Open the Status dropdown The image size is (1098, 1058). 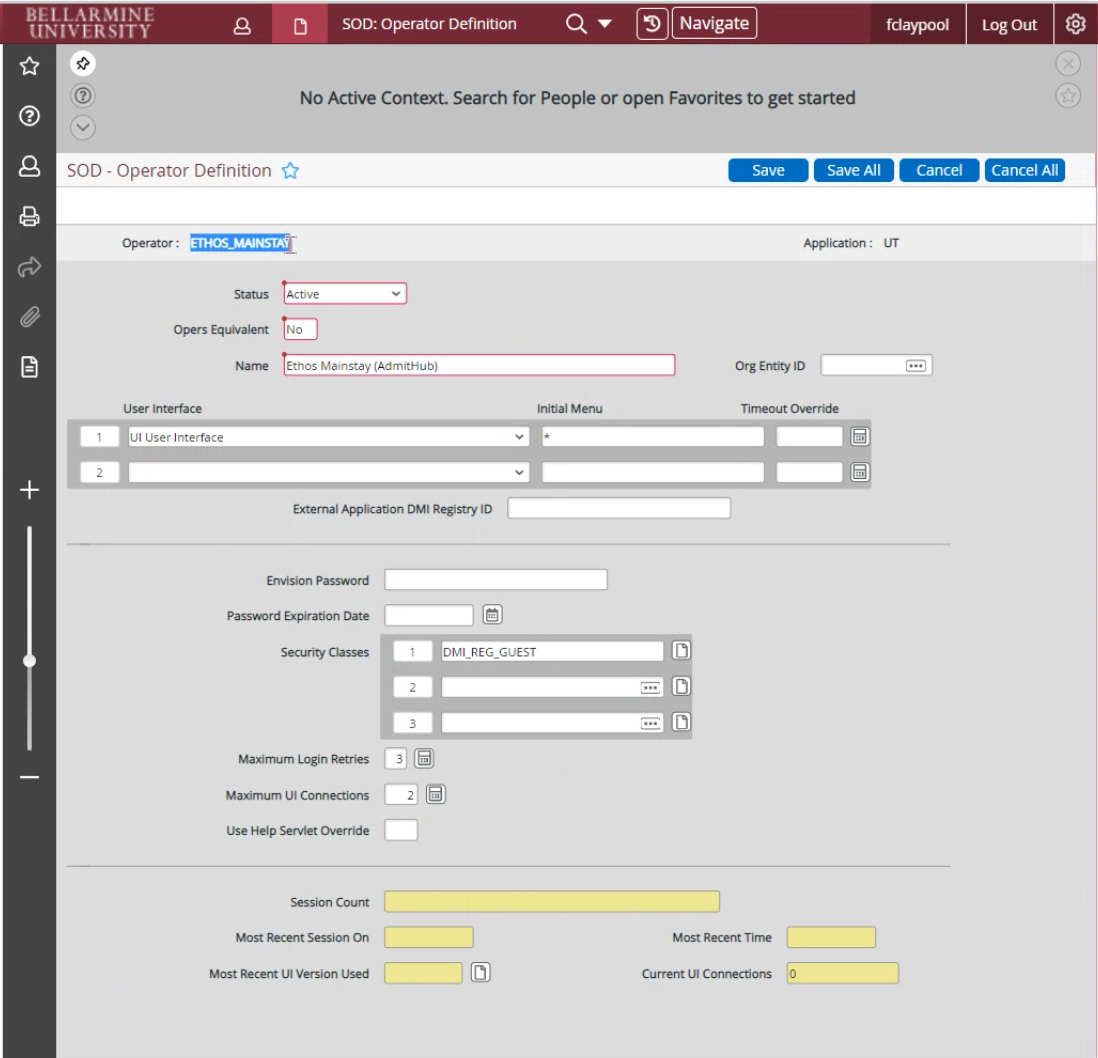345,294
